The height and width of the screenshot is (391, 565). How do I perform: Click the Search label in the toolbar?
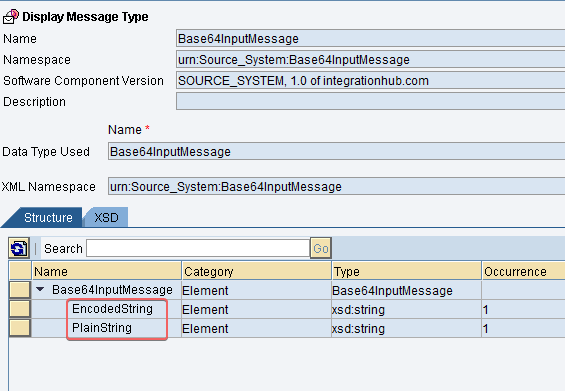[x=63, y=249]
